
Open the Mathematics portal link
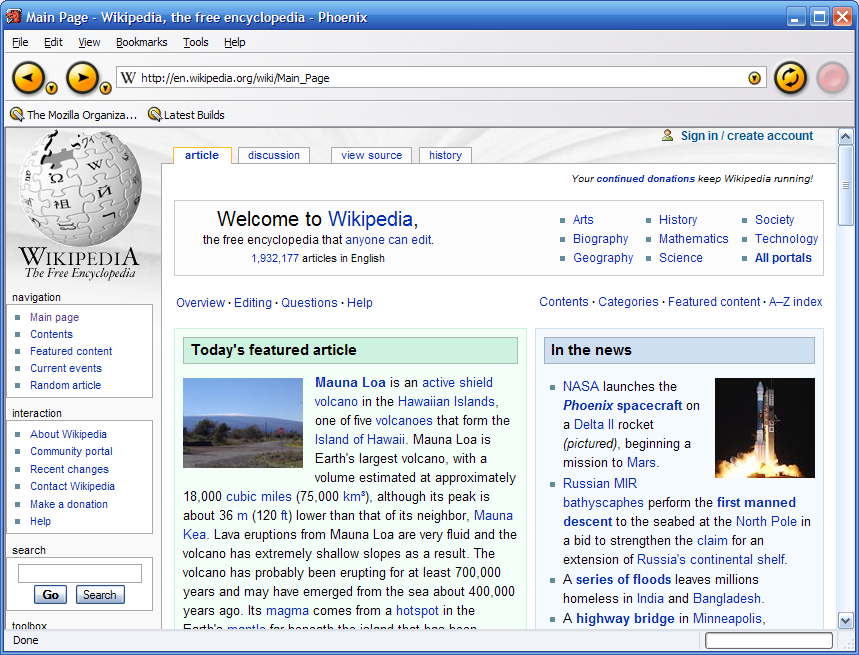(694, 239)
